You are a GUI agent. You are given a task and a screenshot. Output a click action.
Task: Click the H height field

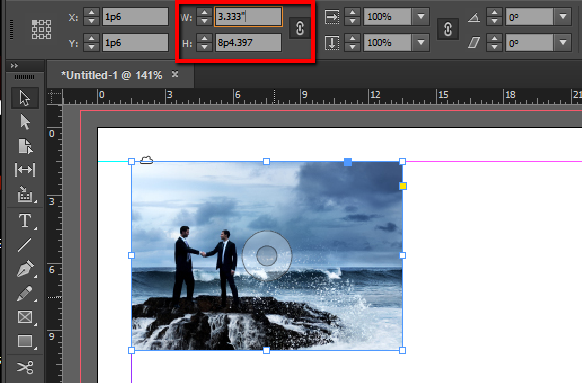[x=248, y=43]
